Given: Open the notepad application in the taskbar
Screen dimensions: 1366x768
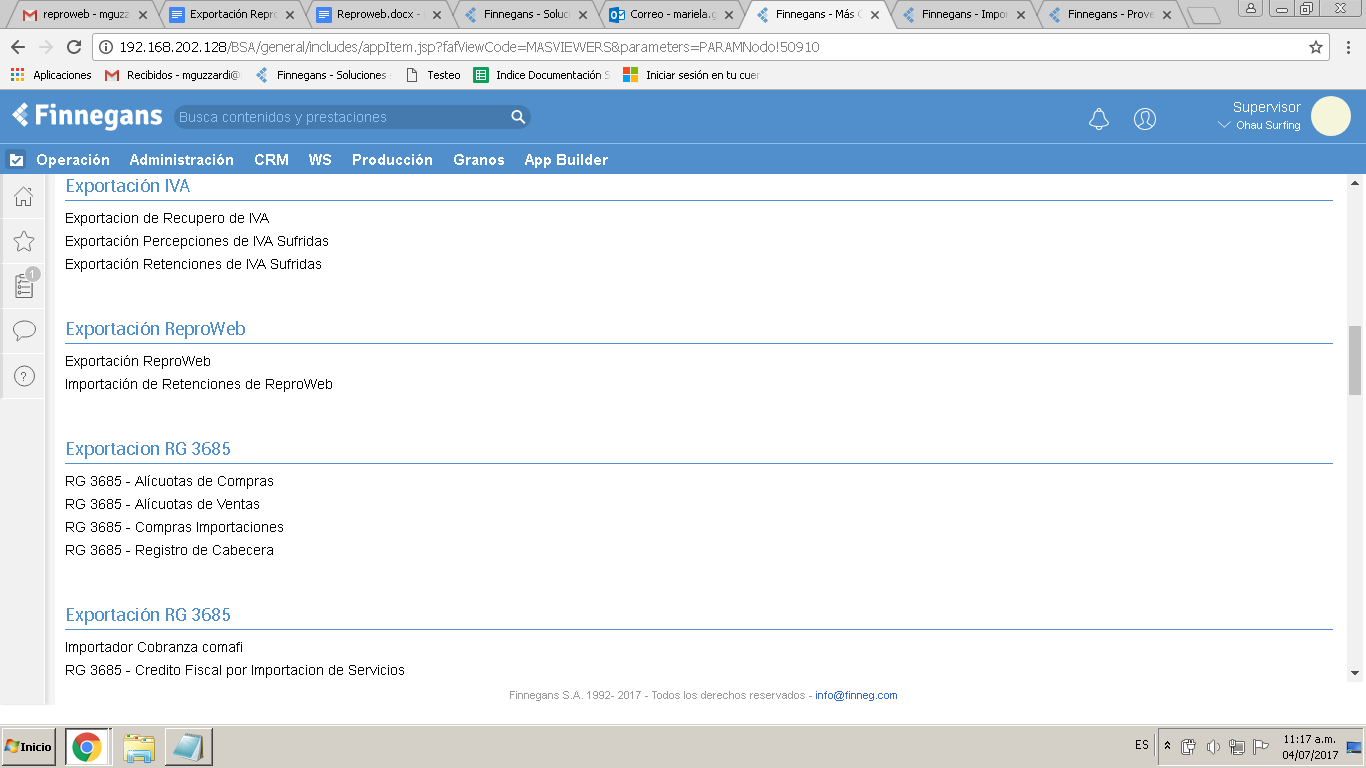Looking at the screenshot, I should pos(188,747).
